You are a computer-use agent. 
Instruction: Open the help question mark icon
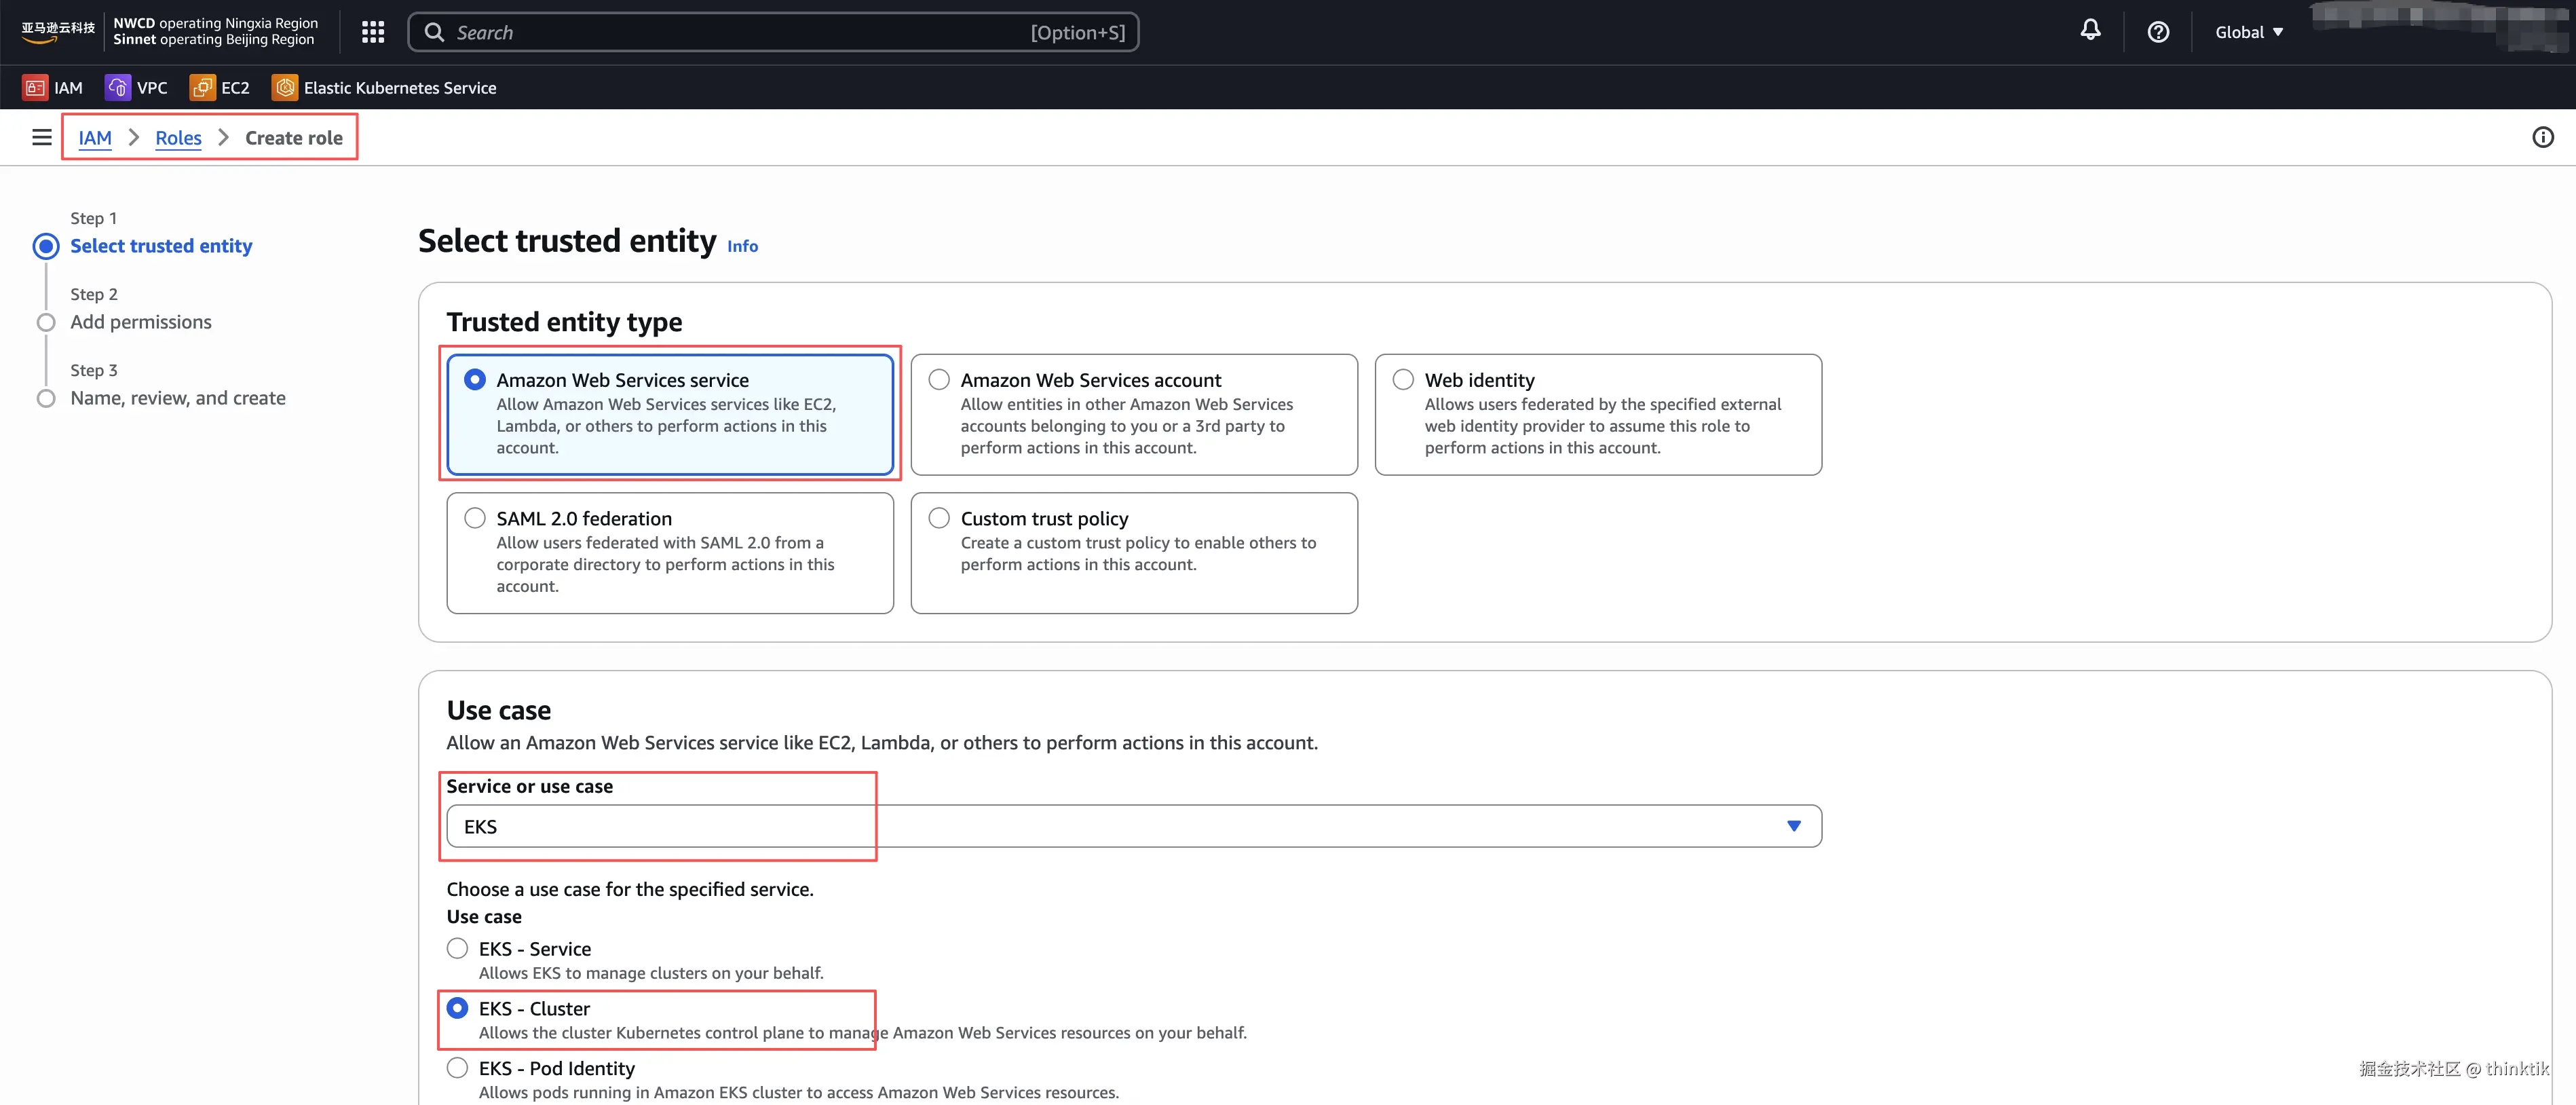pos(2158,32)
